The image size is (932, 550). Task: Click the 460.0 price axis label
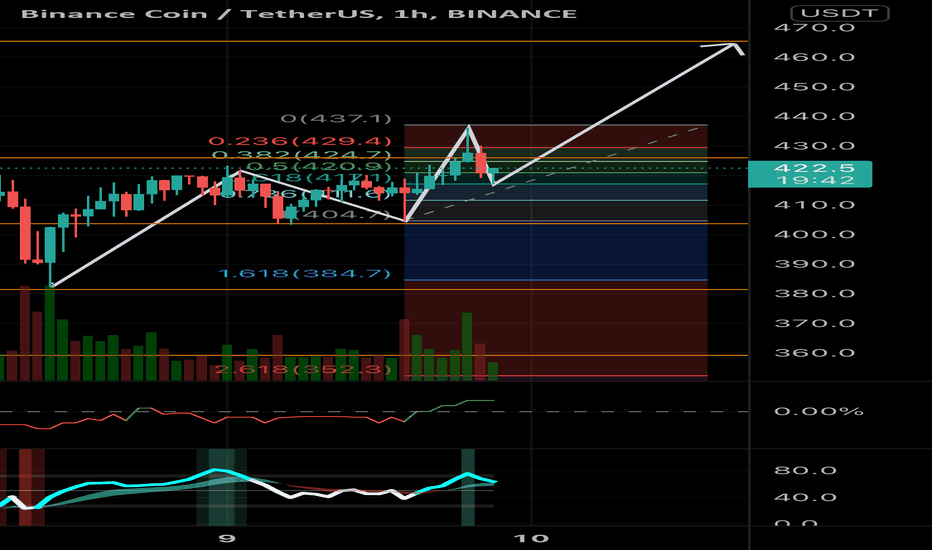pos(814,57)
